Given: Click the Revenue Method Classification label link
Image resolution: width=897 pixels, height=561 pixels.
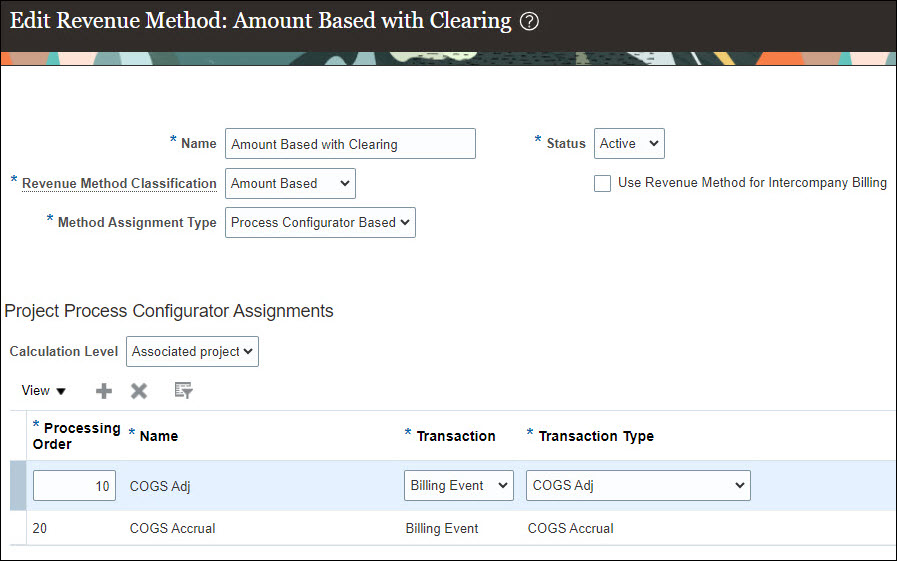Looking at the screenshot, I should 119,184.
